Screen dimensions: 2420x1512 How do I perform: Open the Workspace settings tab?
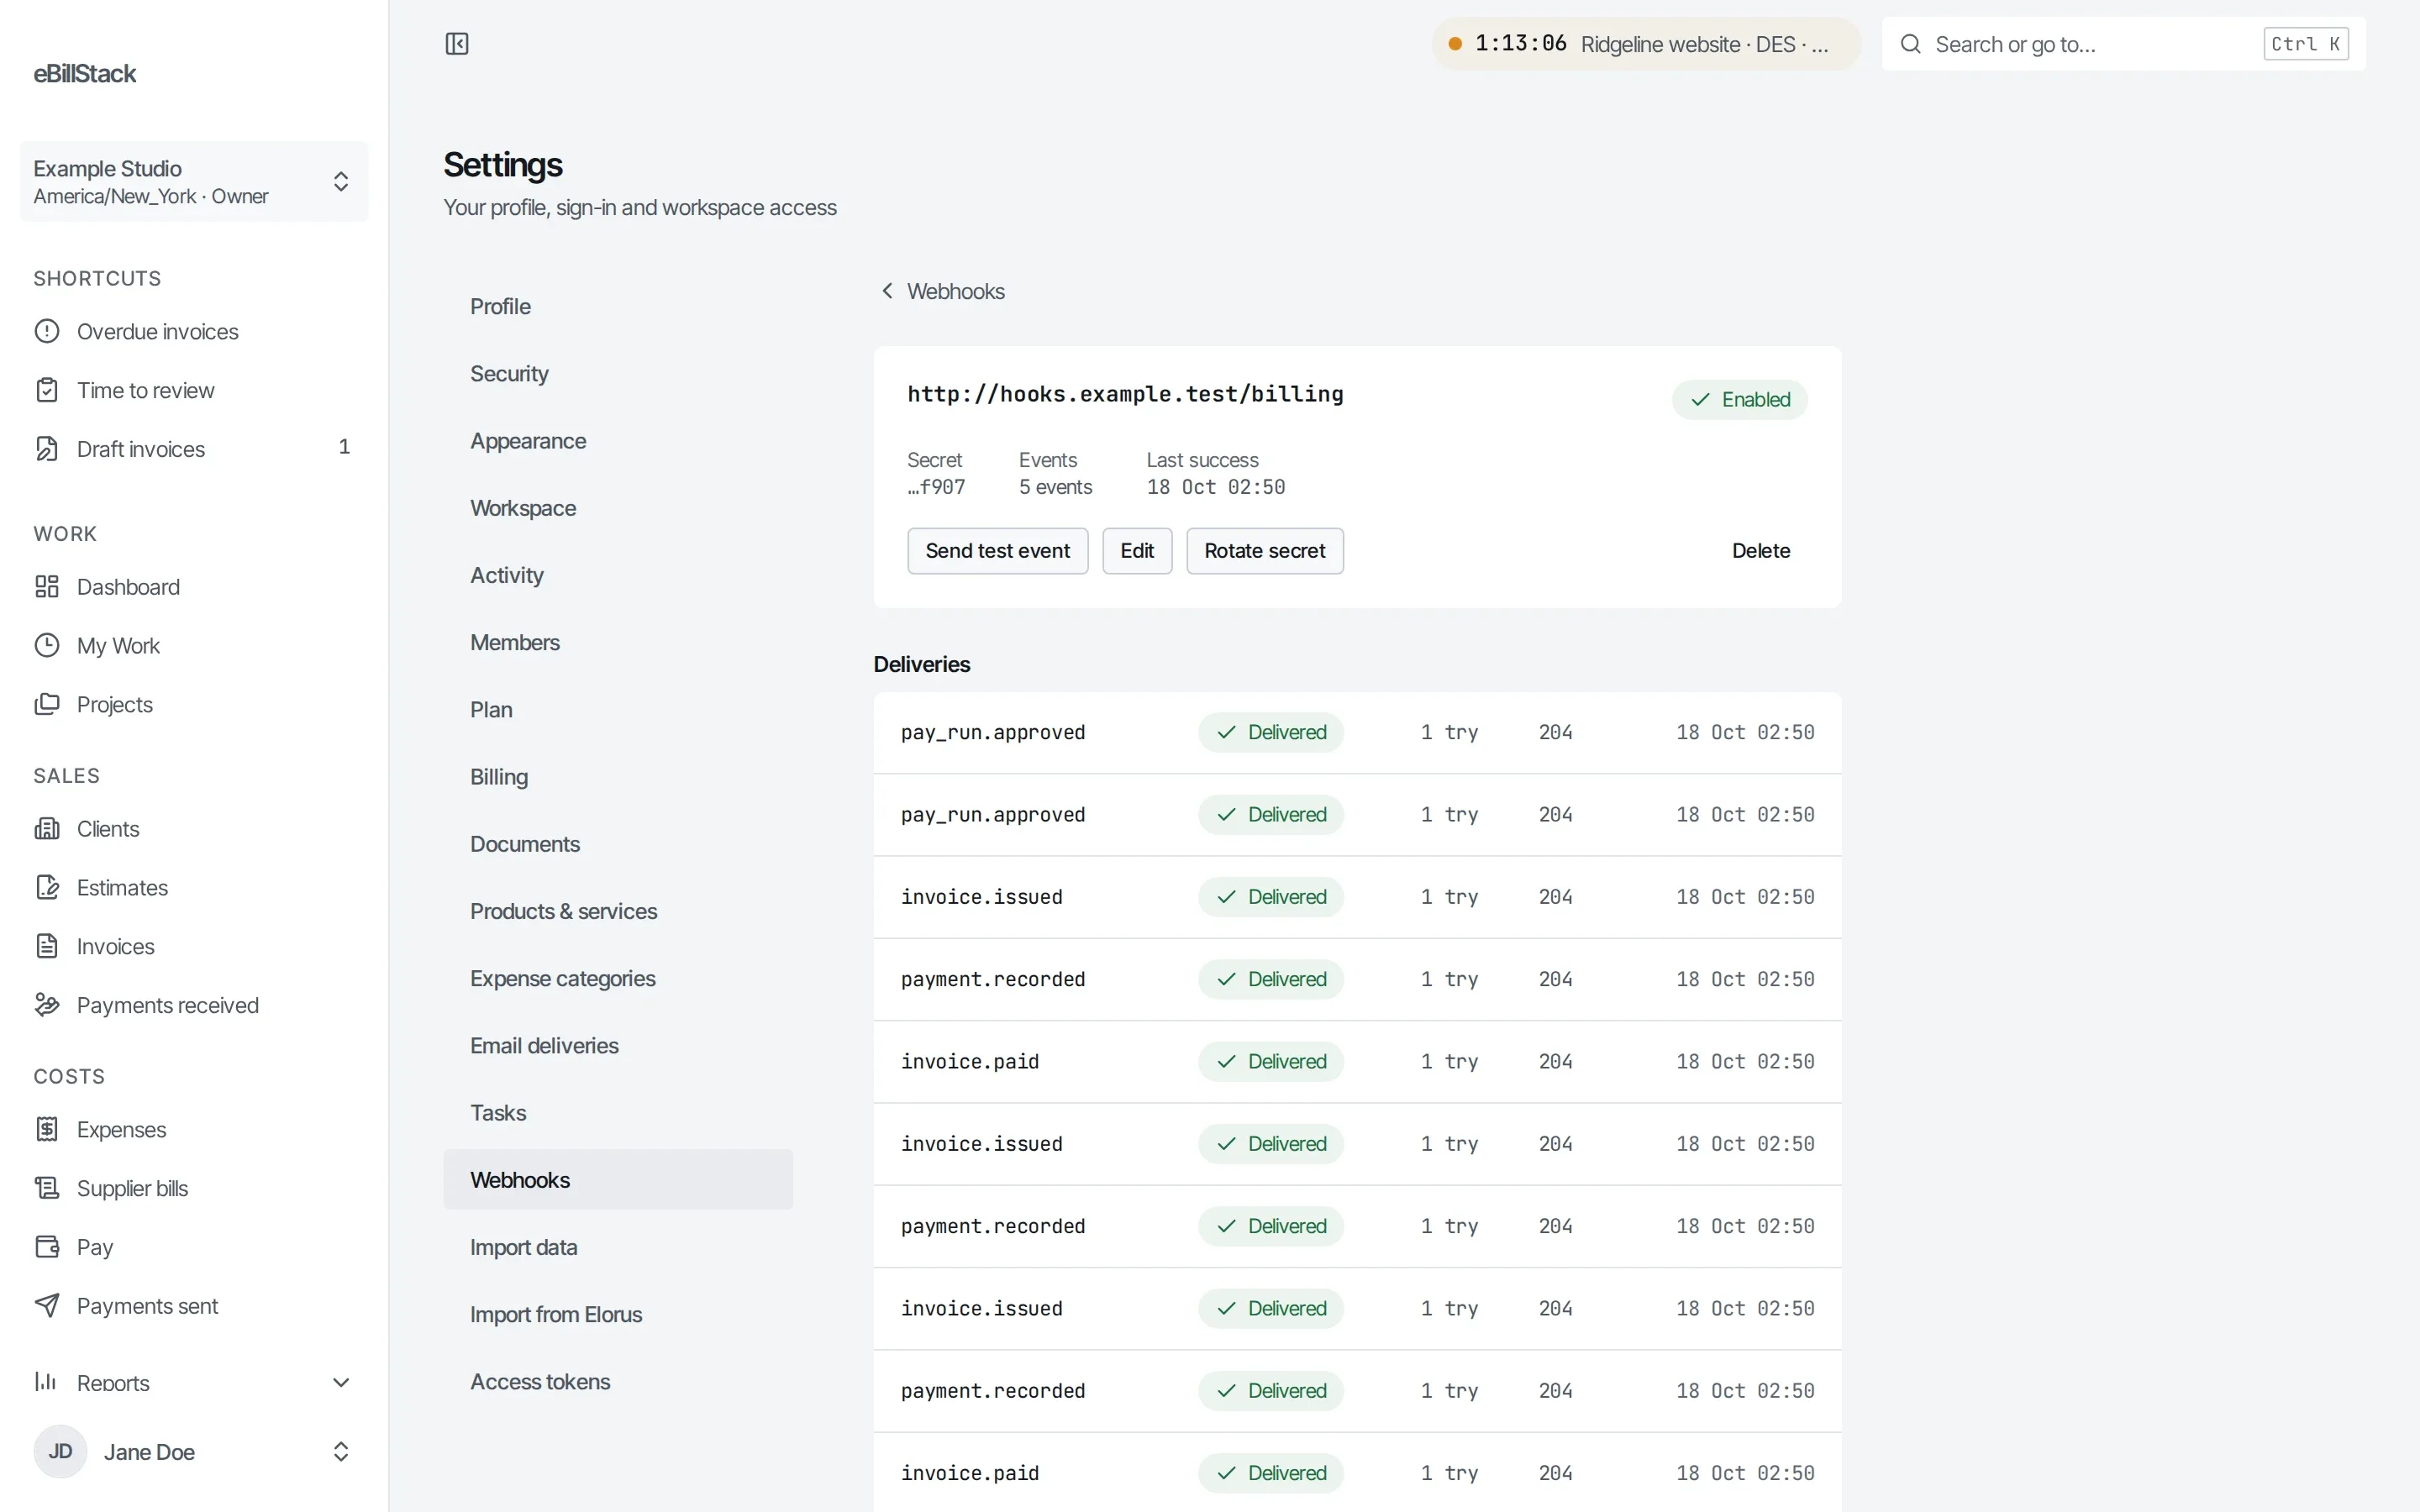pos(618,508)
